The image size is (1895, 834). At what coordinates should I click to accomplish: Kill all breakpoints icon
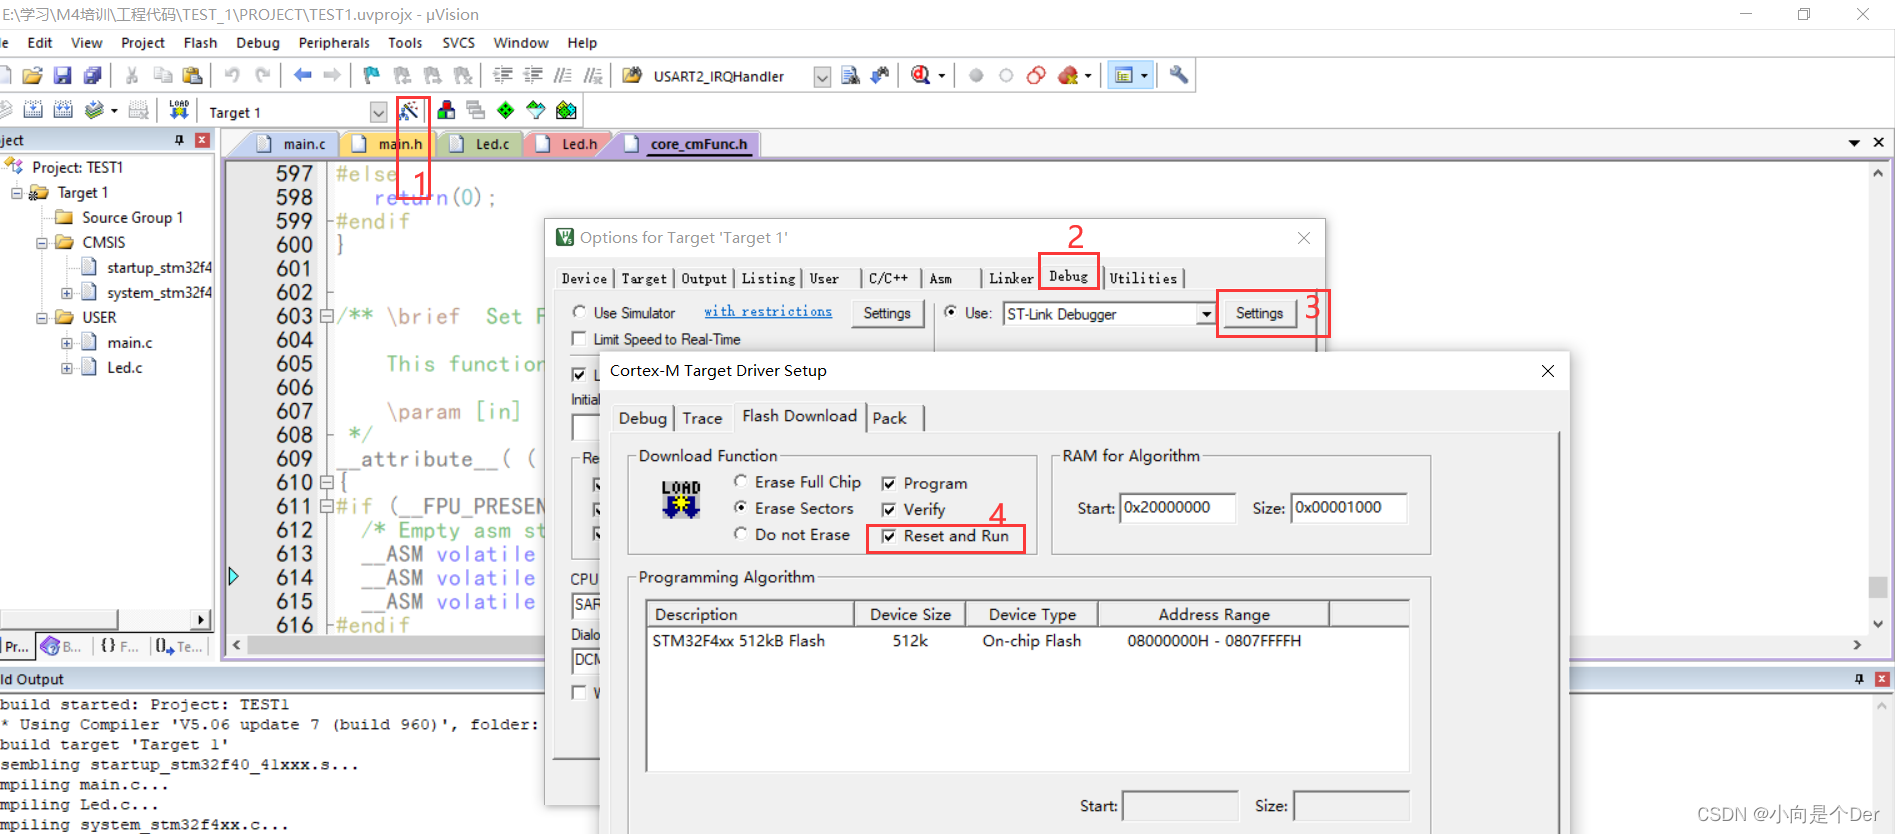[x=1068, y=76]
